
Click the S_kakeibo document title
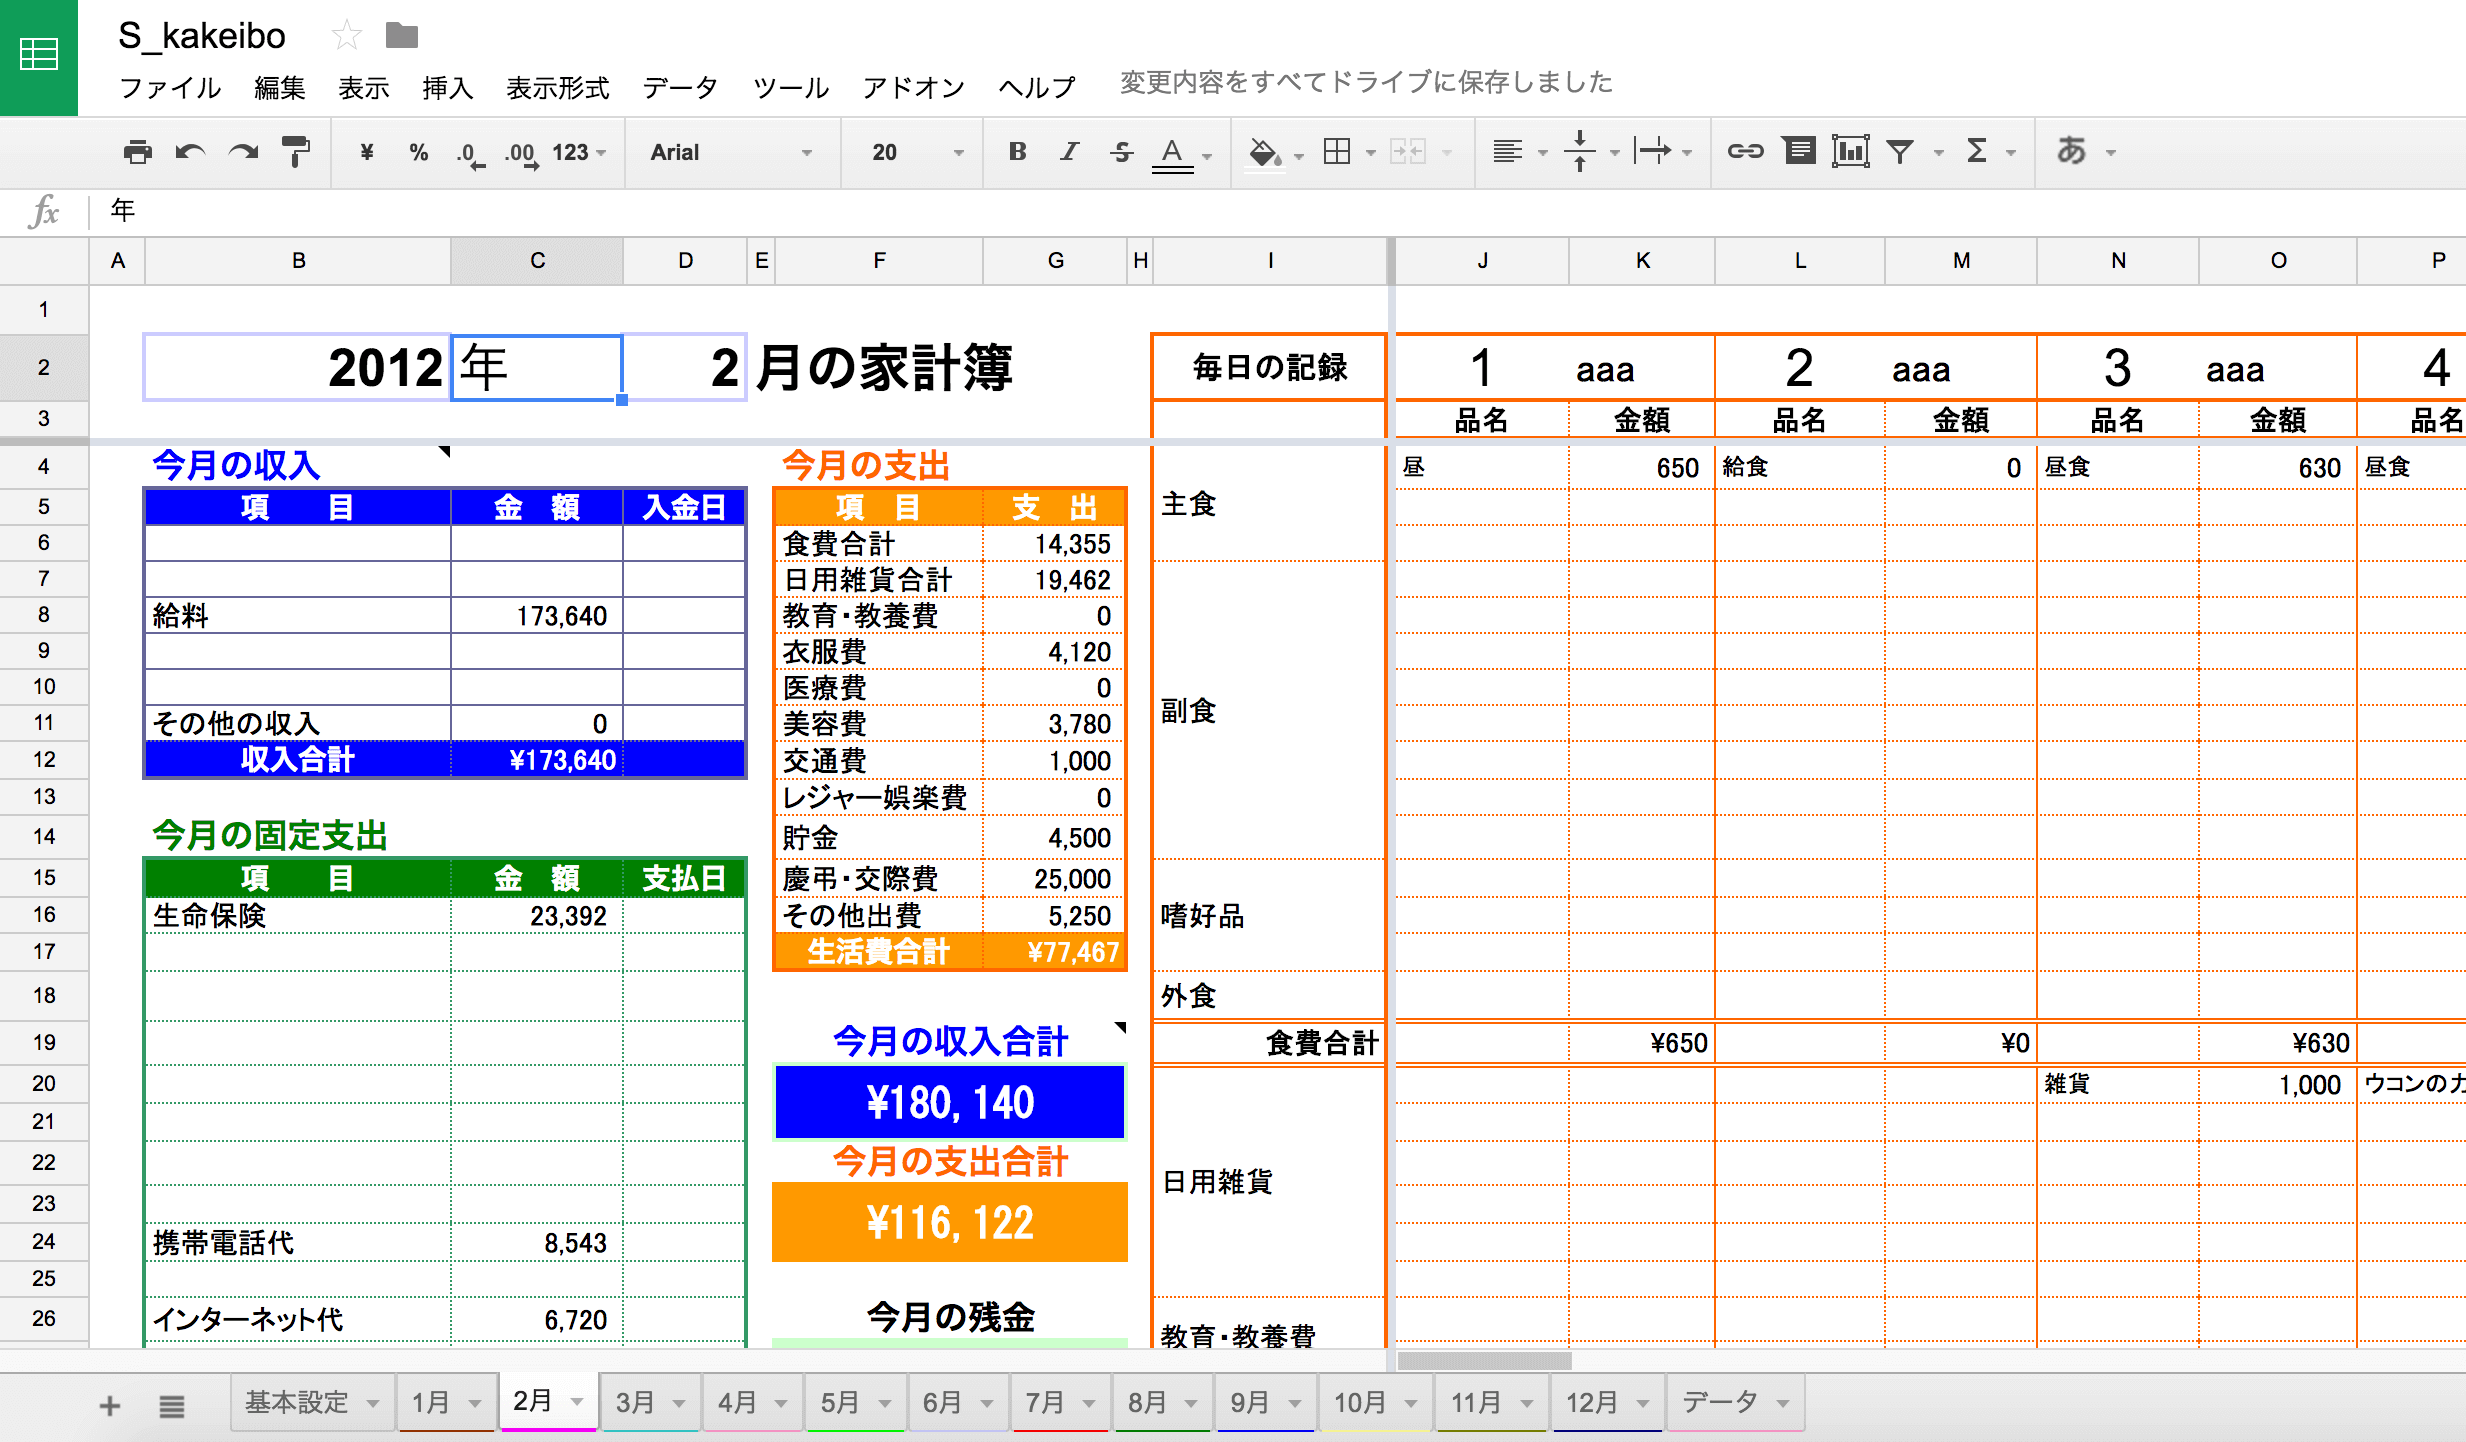[202, 36]
